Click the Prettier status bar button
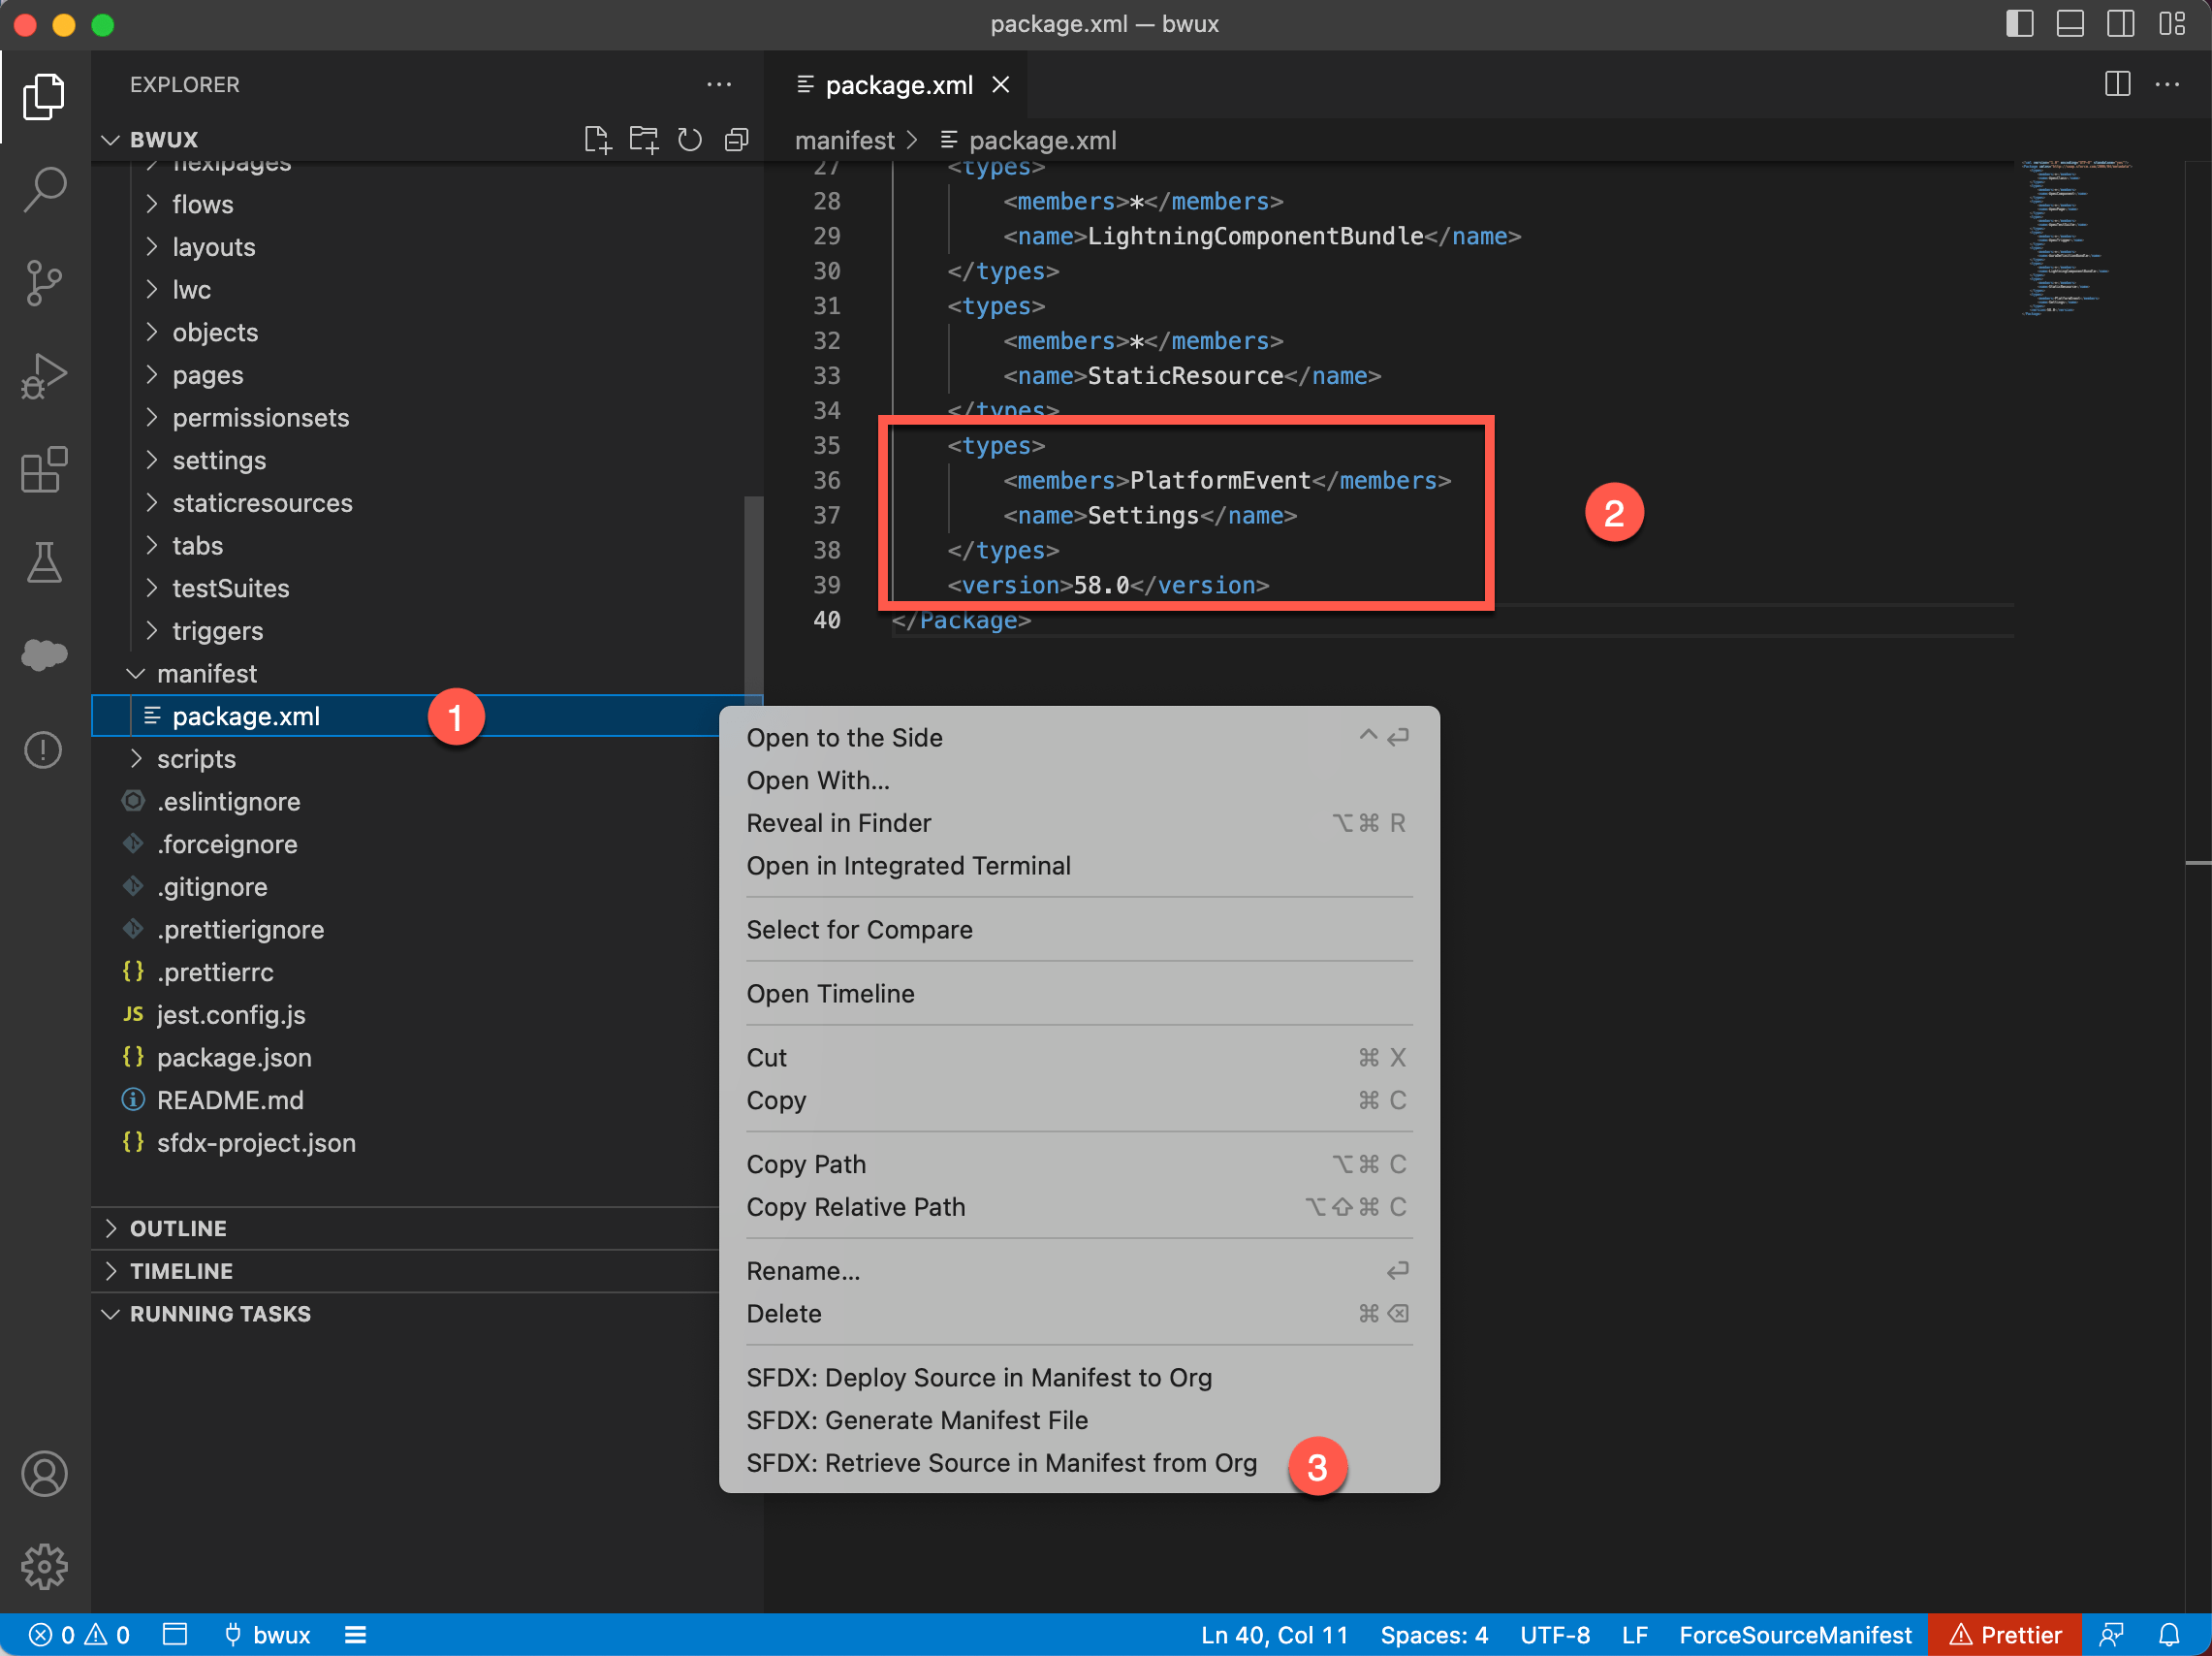The height and width of the screenshot is (1656, 2212). 2006,1635
